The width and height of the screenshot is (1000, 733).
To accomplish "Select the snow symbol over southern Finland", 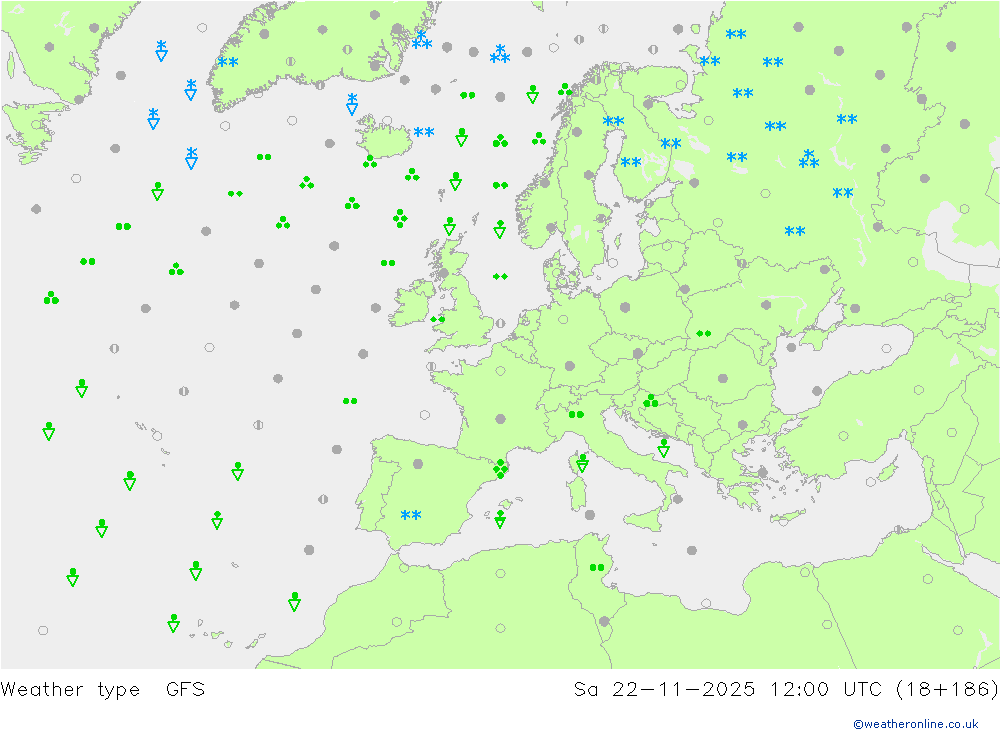I will [x=631, y=162].
